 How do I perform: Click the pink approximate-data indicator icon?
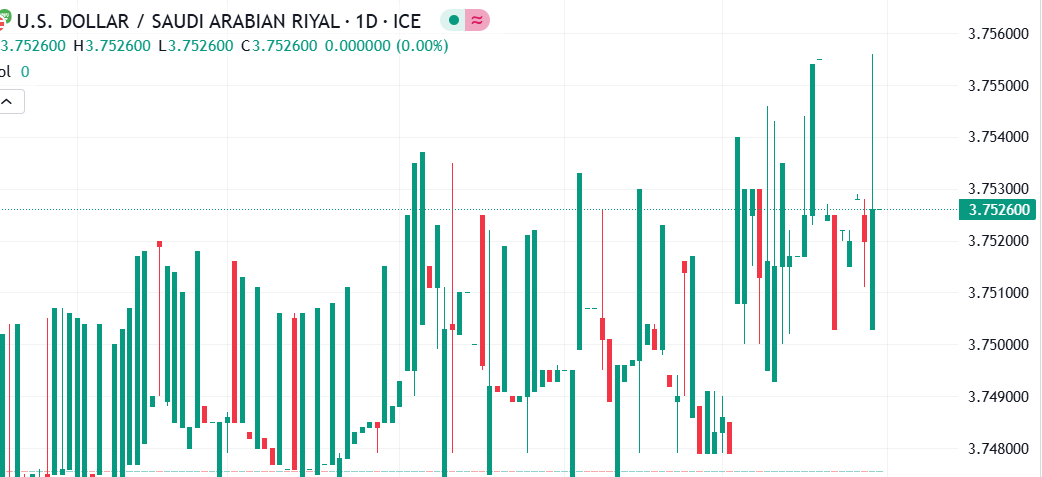pos(477,21)
